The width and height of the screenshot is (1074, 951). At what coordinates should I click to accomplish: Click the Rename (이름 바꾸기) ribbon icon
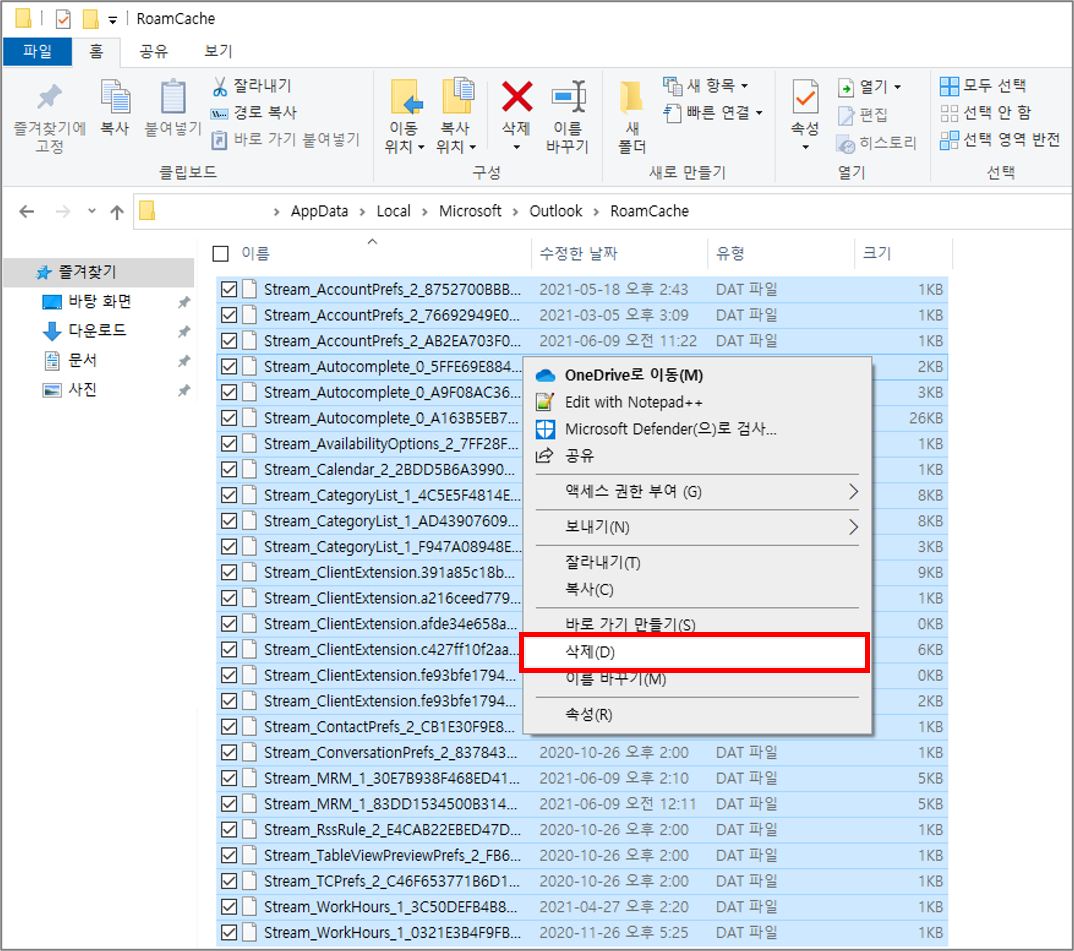(x=569, y=96)
